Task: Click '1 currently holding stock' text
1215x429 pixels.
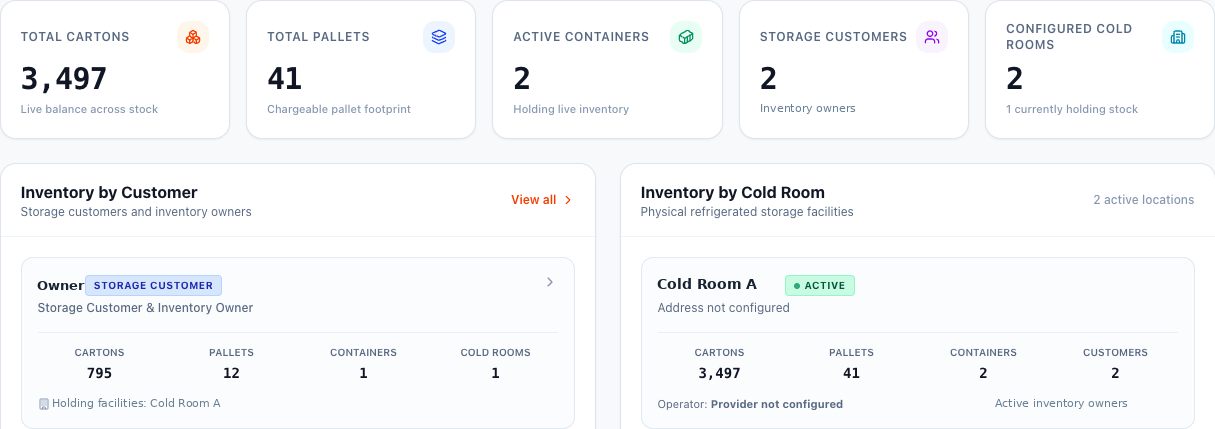Action: click(x=1072, y=109)
